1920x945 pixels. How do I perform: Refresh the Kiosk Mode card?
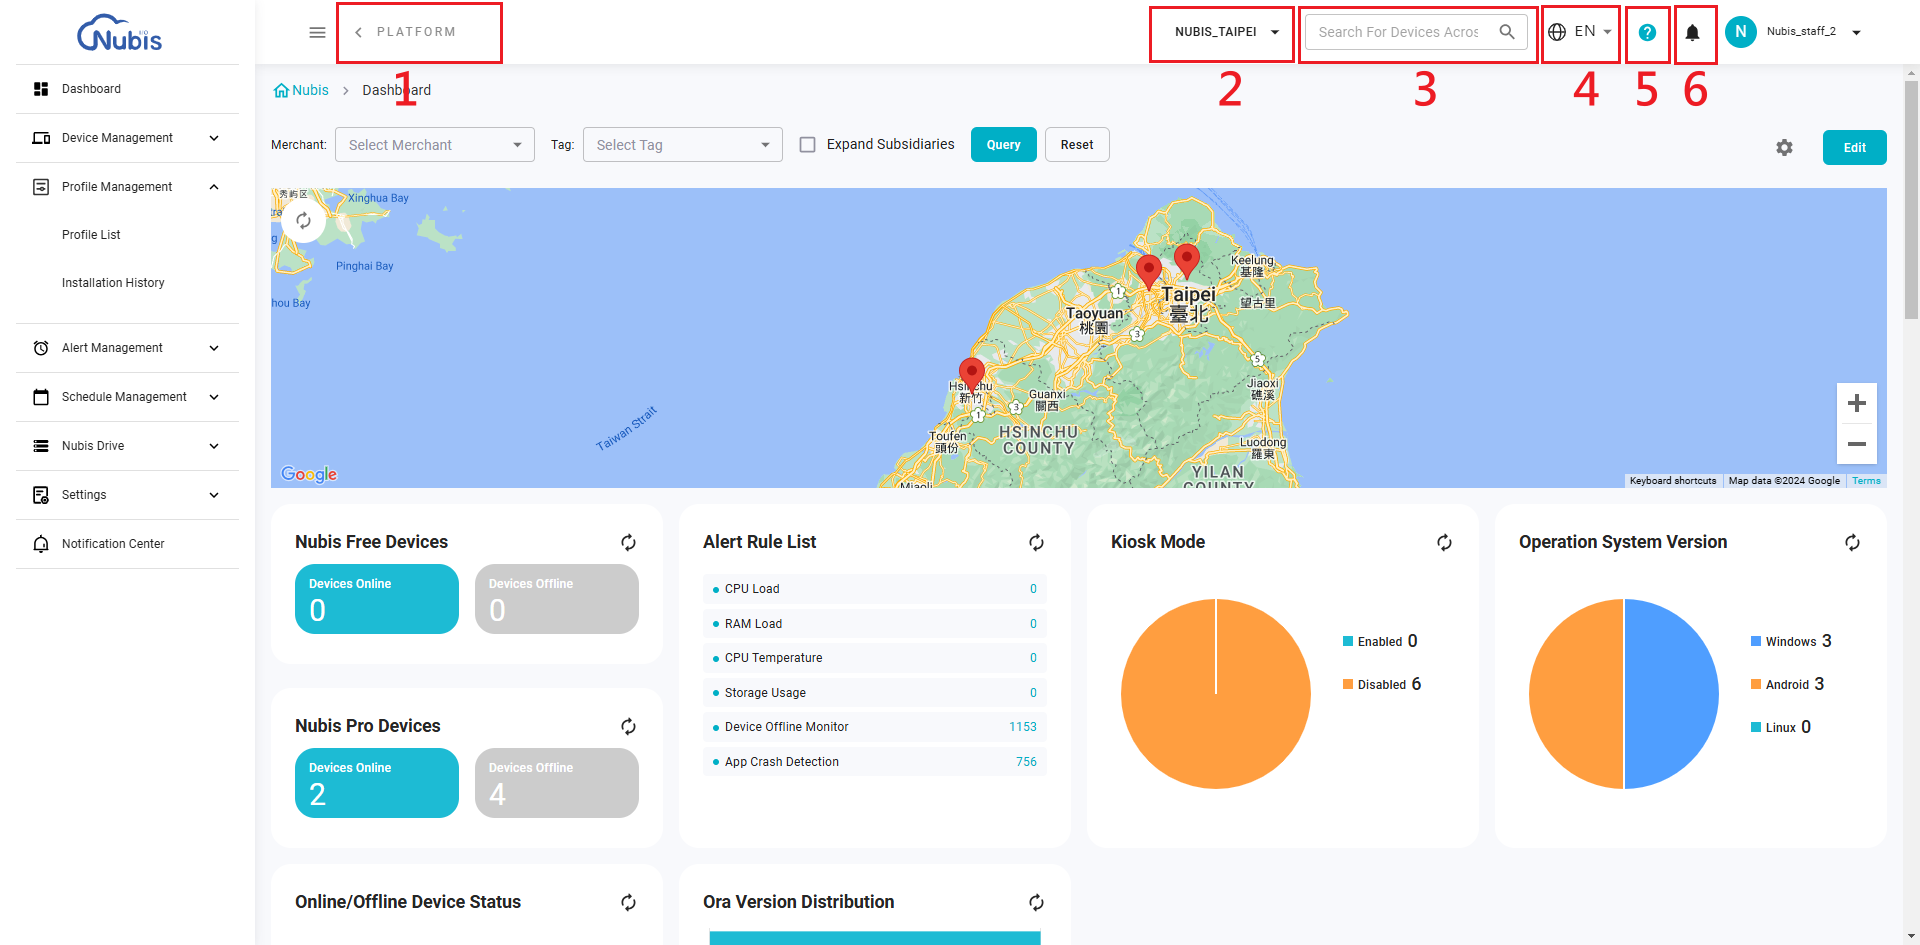[1444, 542]
